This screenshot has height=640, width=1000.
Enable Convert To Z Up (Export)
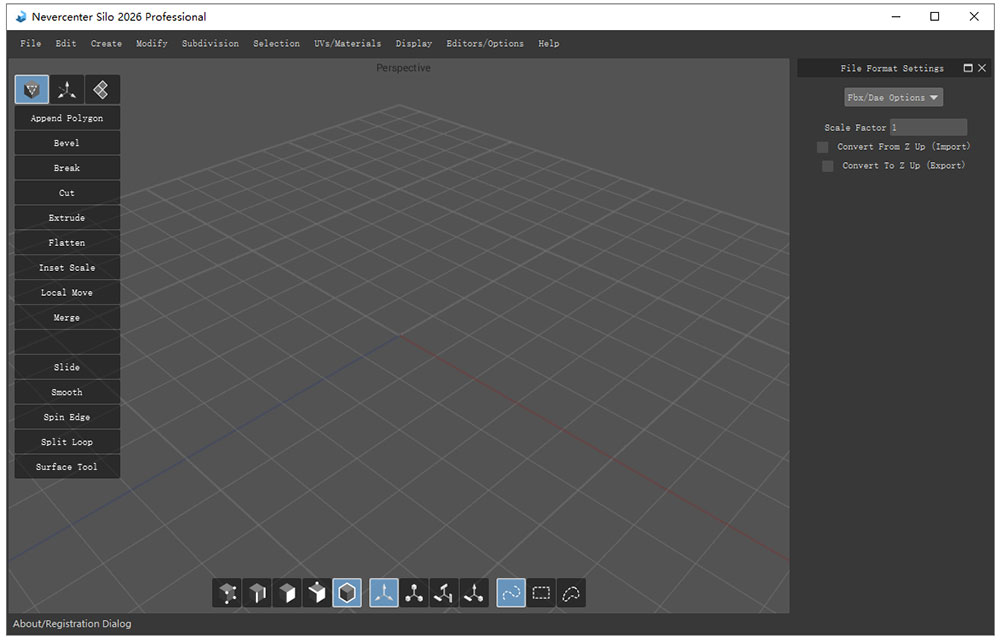tap(828, 166)
